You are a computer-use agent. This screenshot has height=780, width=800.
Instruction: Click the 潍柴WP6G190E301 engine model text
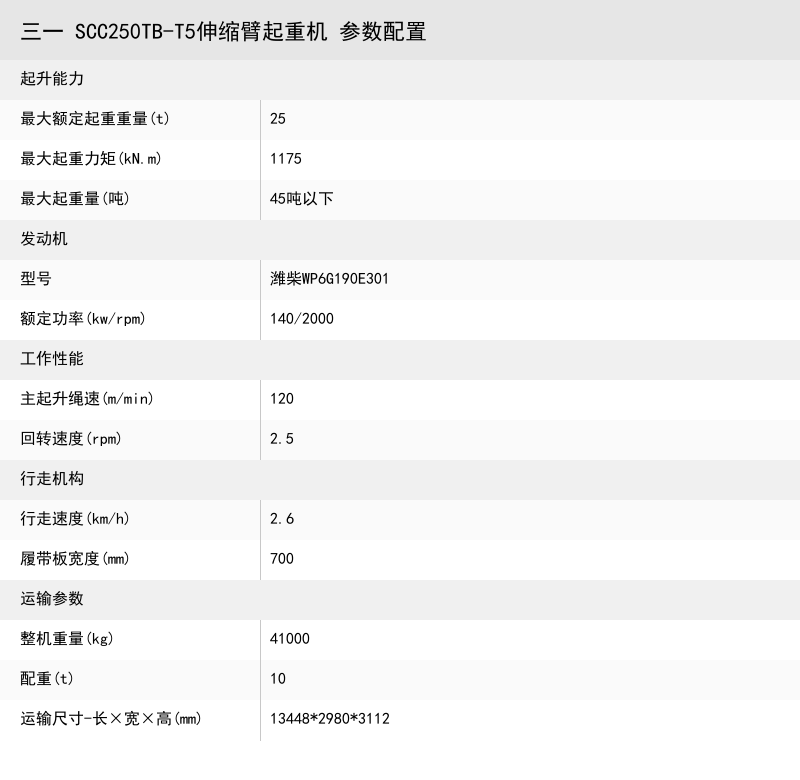click(x=330, y=279)
